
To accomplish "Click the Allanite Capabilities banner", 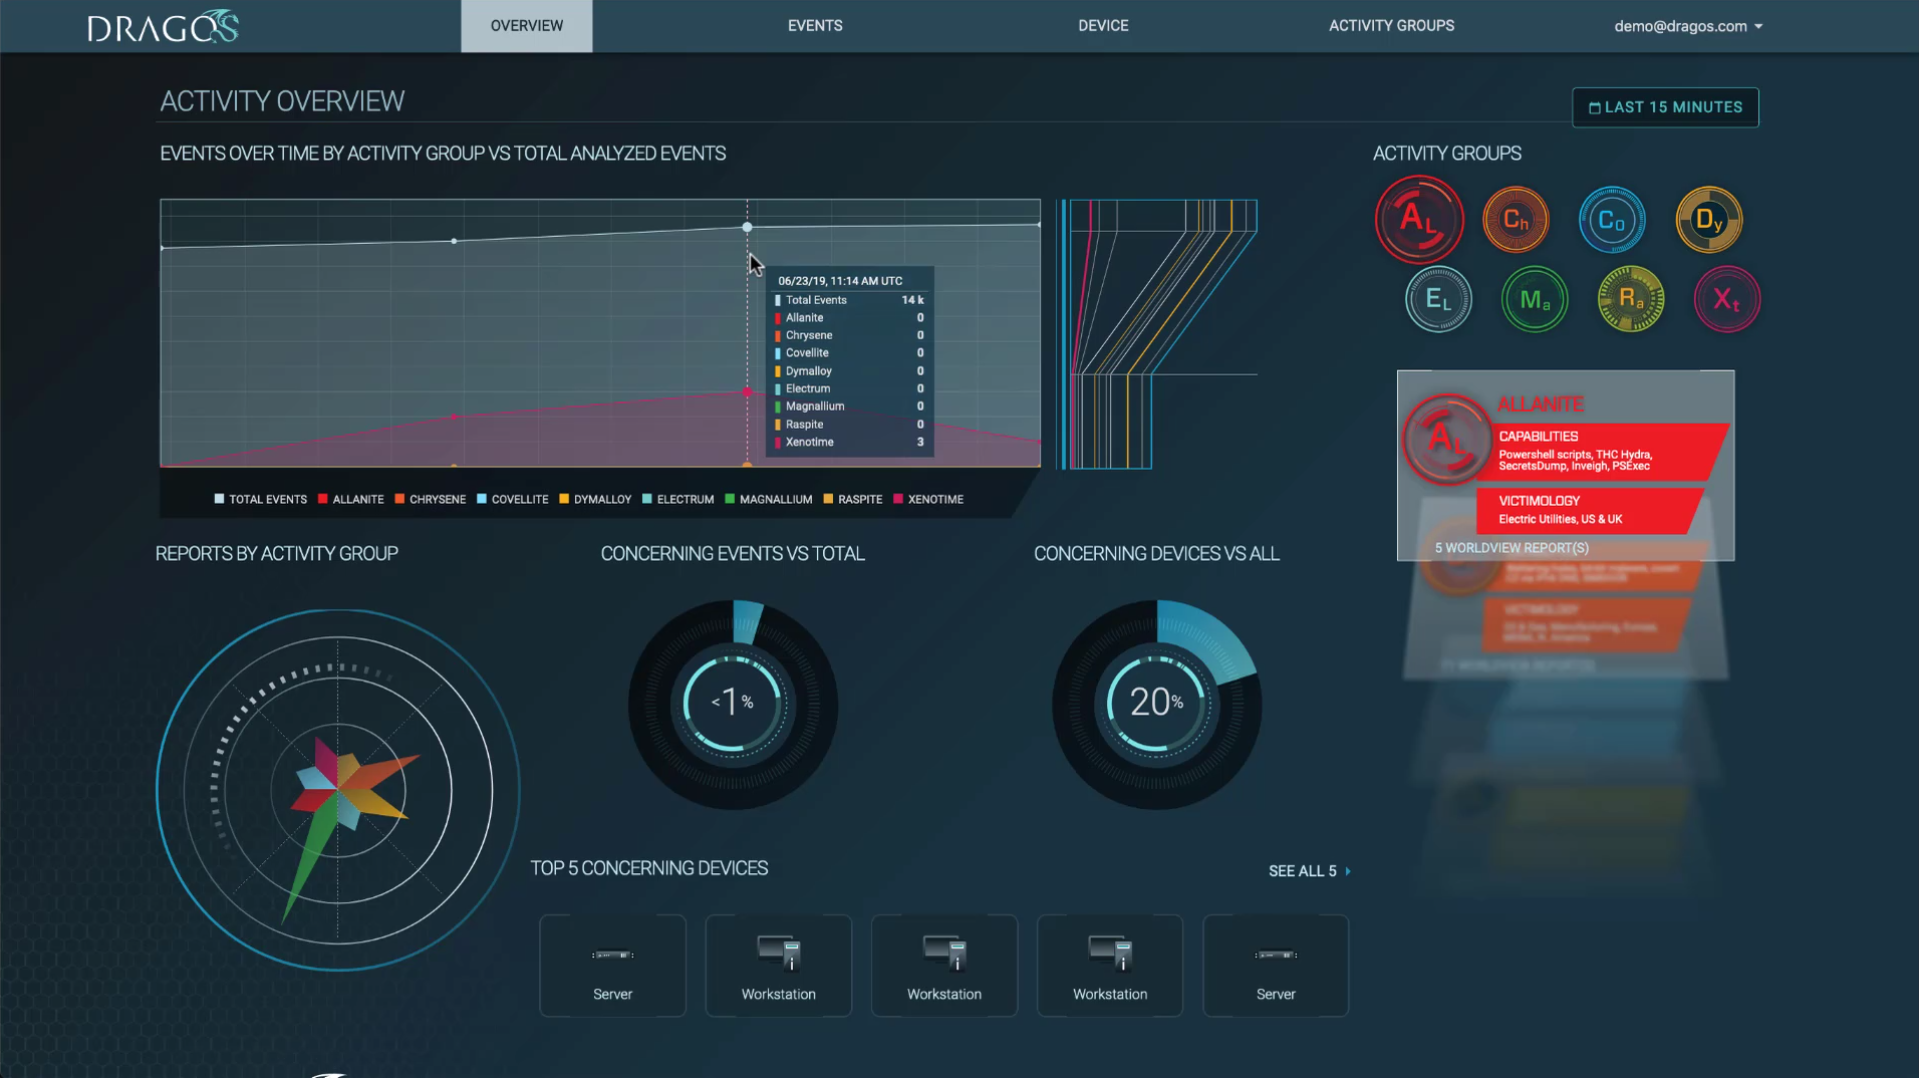I will coord(1605,451).
